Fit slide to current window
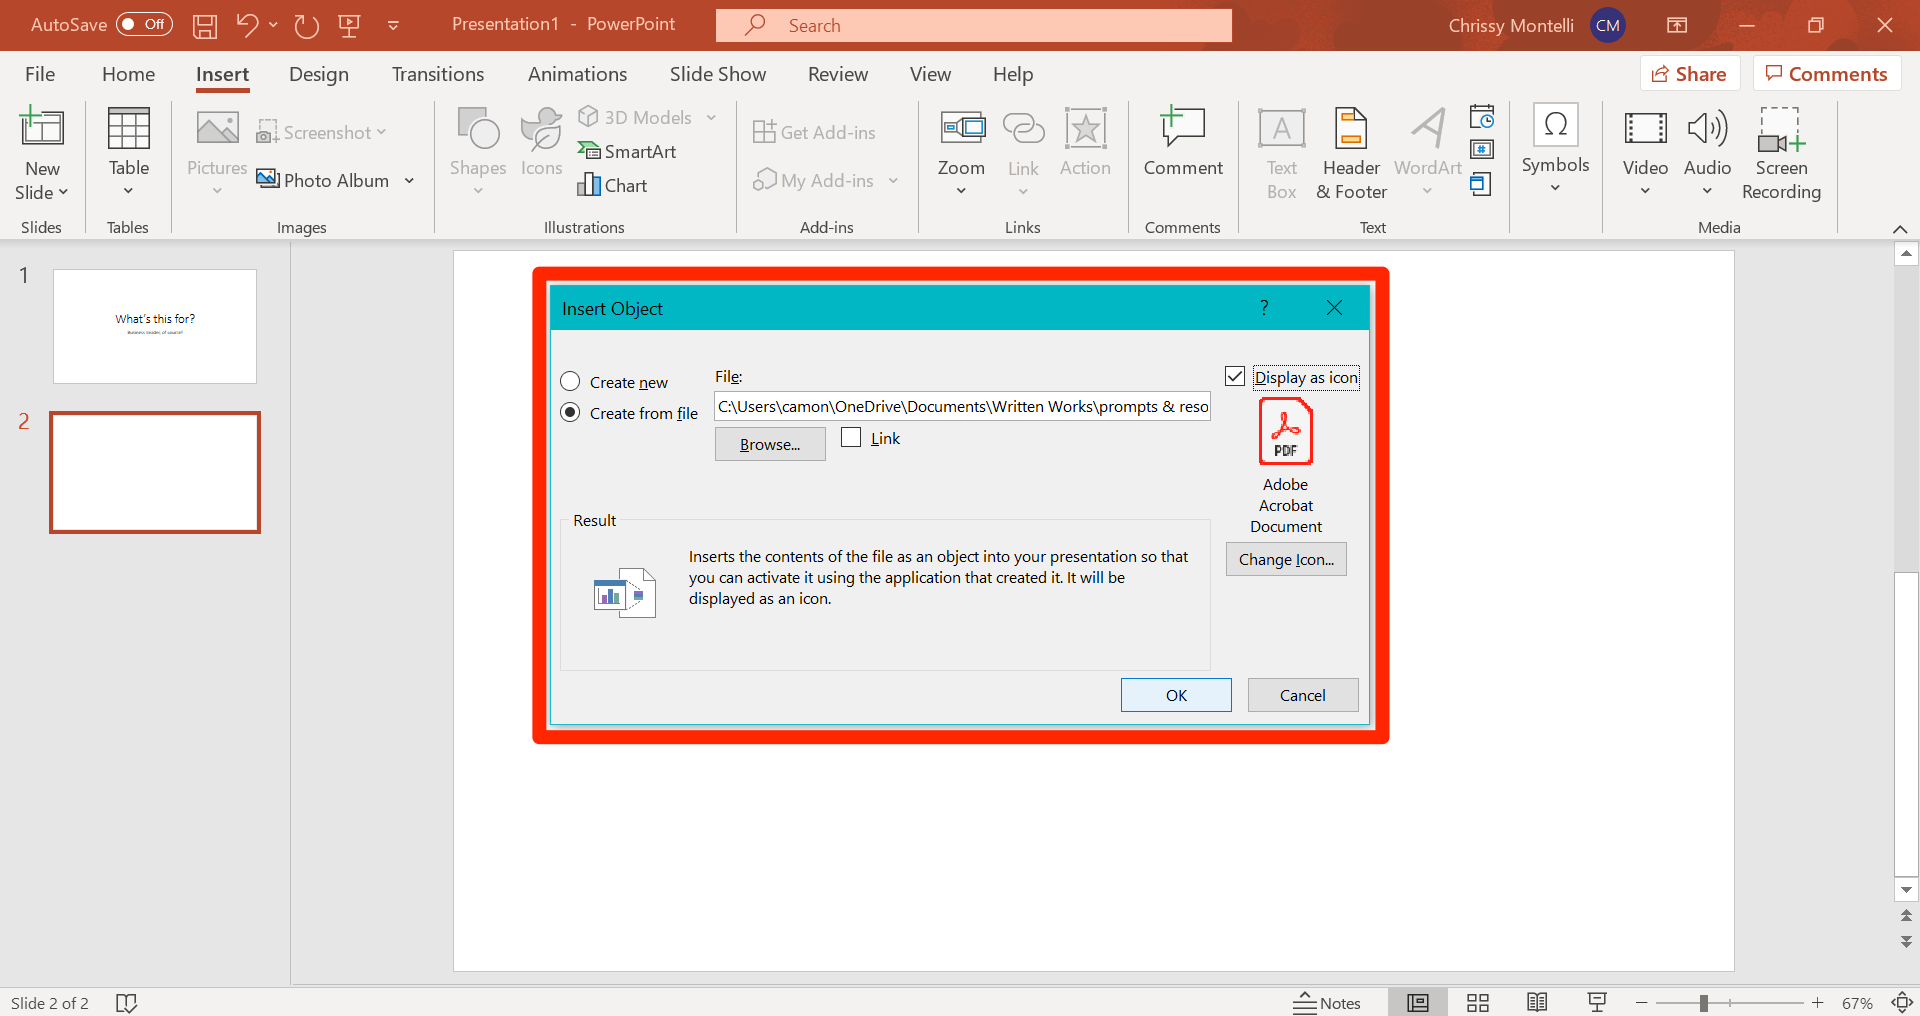The height and width of the screenshot is (1016, 1920). (x=1902, y=1002)
